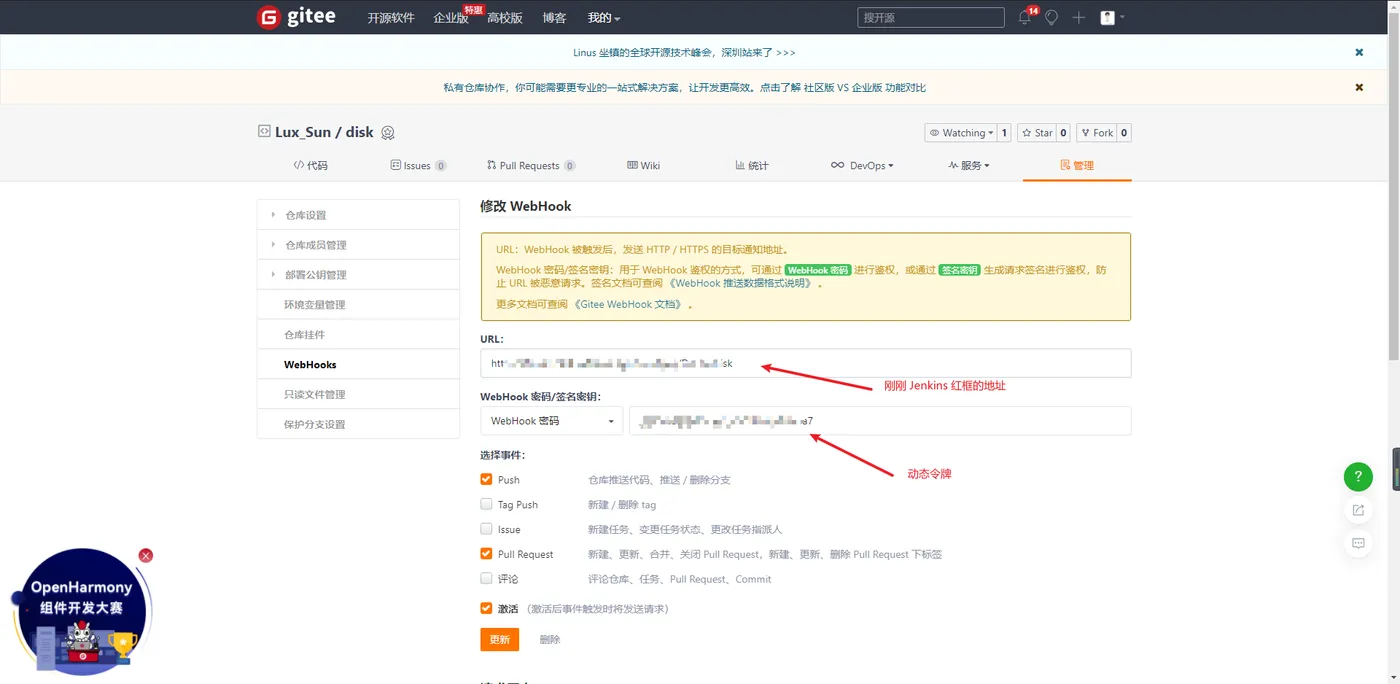Image resolution: width=1400 pixels, height=684 pixels.
Task: Star the repository
Action: [x=1037, y=133]
